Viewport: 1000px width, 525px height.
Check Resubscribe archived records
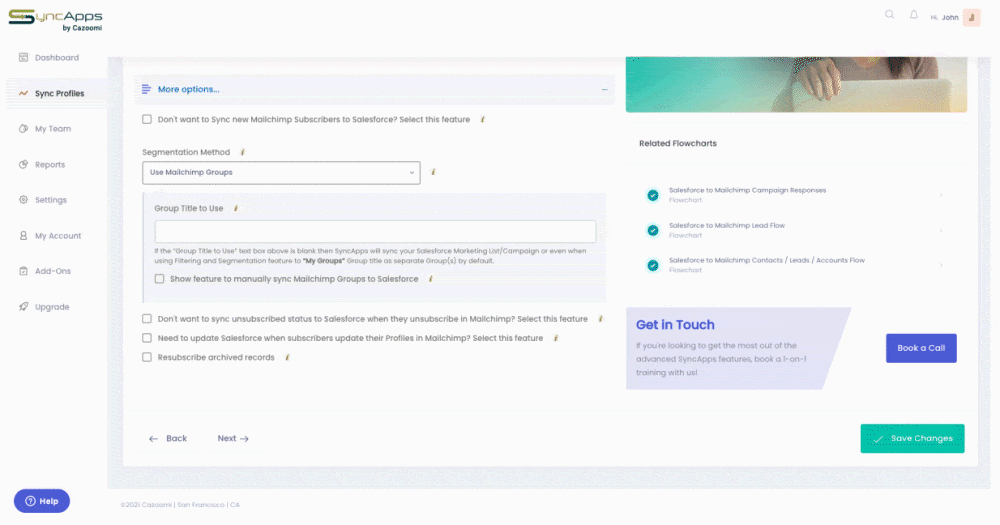point(147,357)
